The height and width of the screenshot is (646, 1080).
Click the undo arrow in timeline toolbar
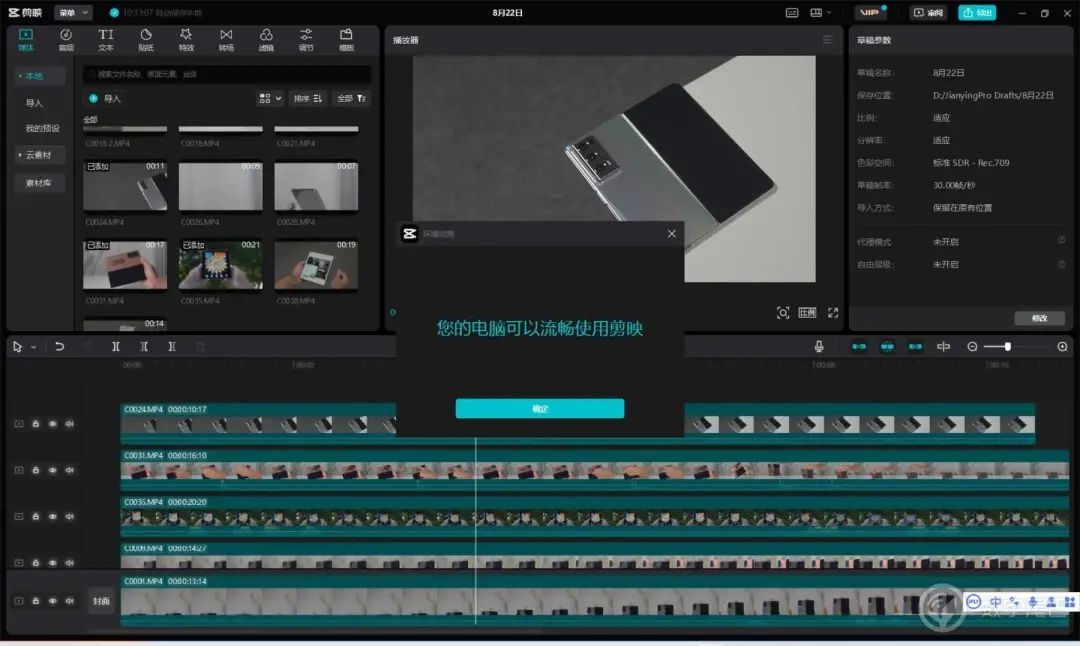coord(60,346)
